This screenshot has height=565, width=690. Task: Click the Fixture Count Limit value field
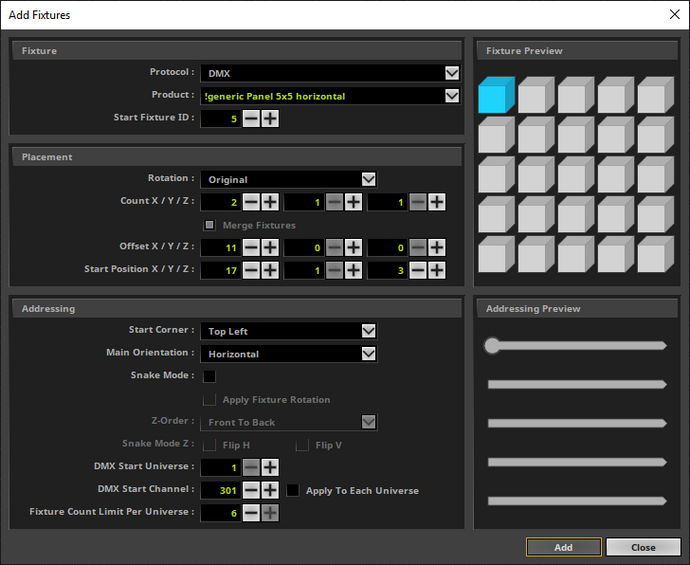220,513
